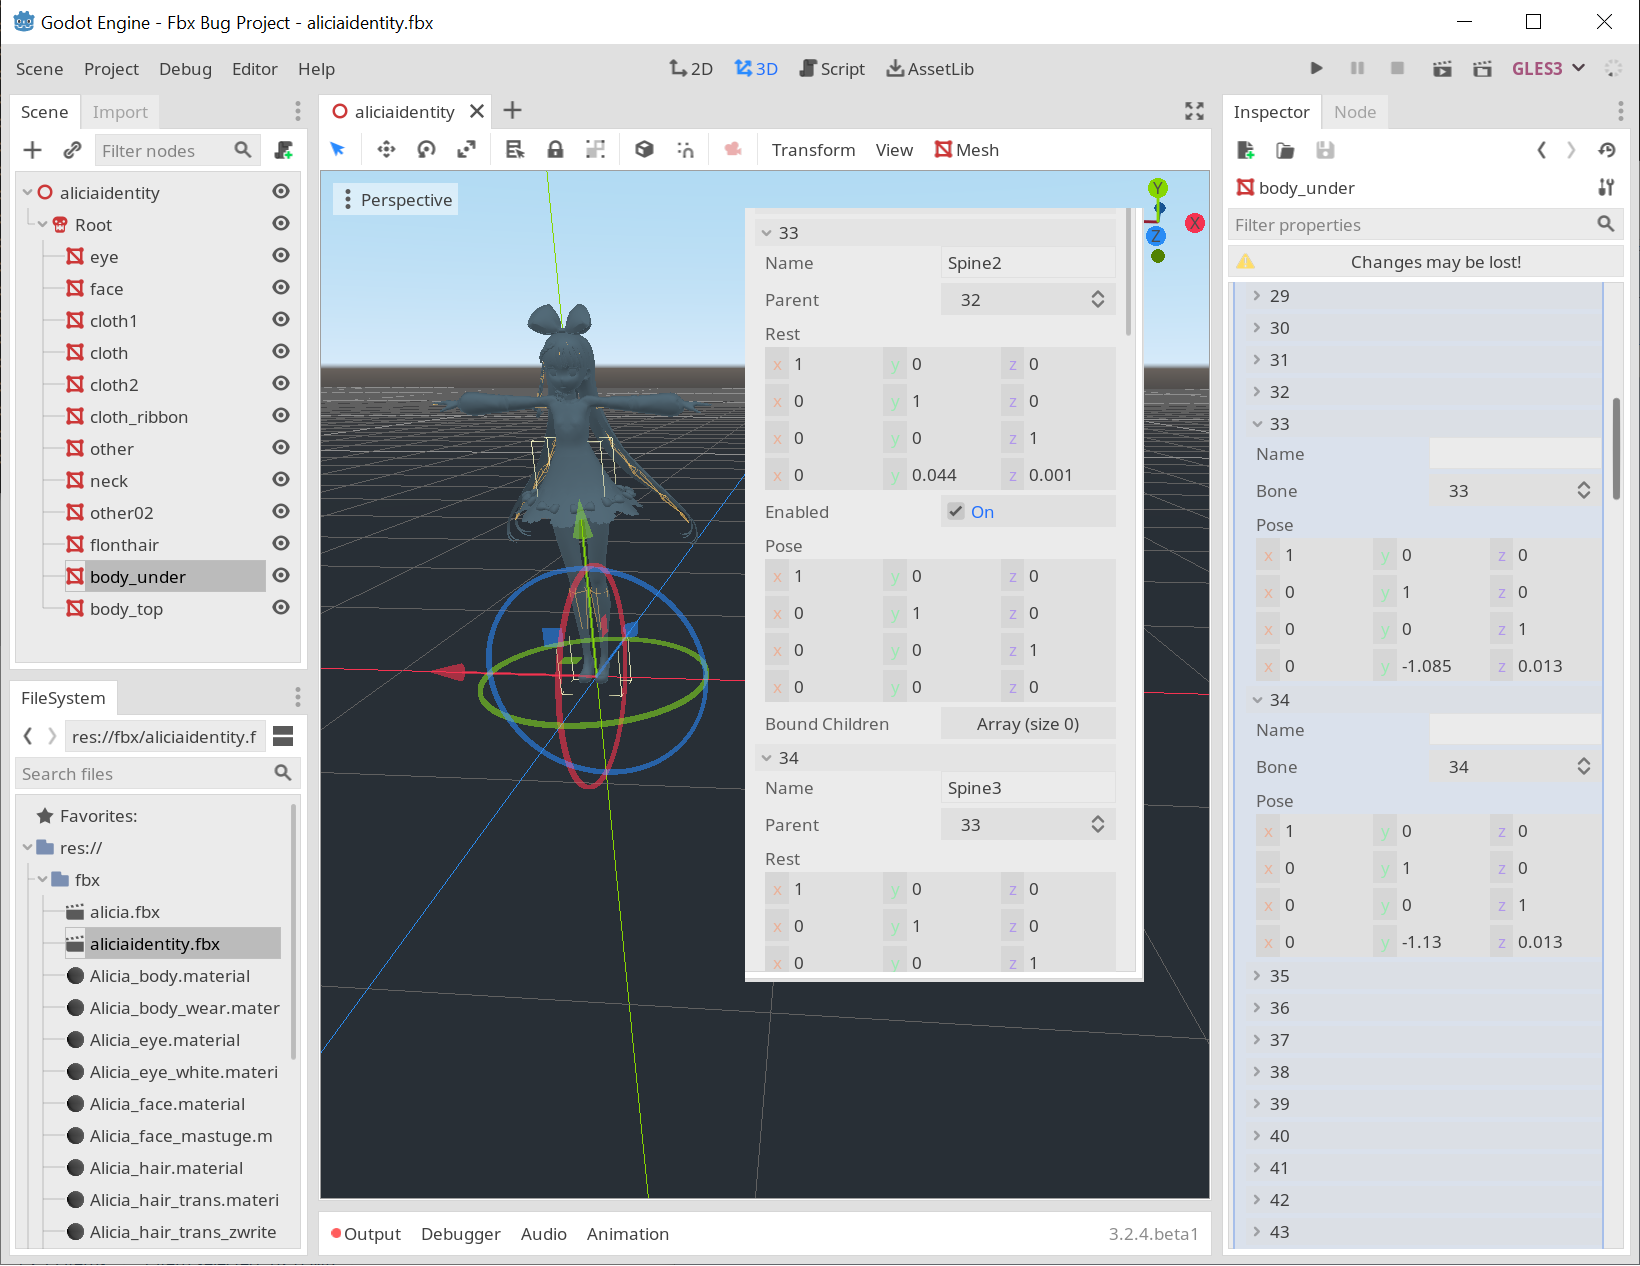1640x1266 pixels.
Task: Instance a scene using the chain link icon
Action: pyautogui.click(x=71, y=149)
